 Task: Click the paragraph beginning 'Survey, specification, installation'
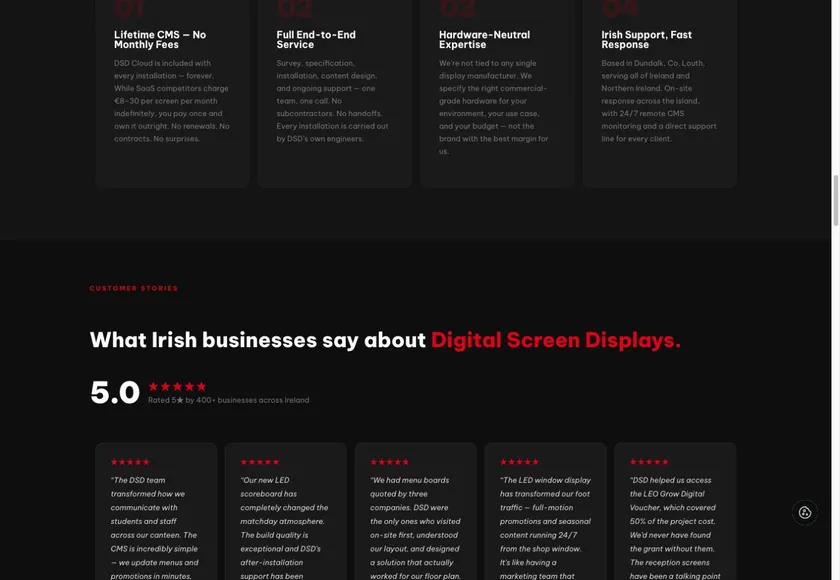(332, 101)
